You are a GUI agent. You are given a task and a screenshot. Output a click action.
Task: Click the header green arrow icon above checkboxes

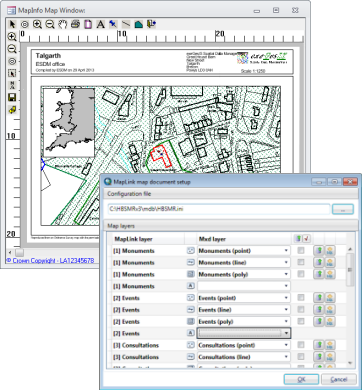pos(298,239)
